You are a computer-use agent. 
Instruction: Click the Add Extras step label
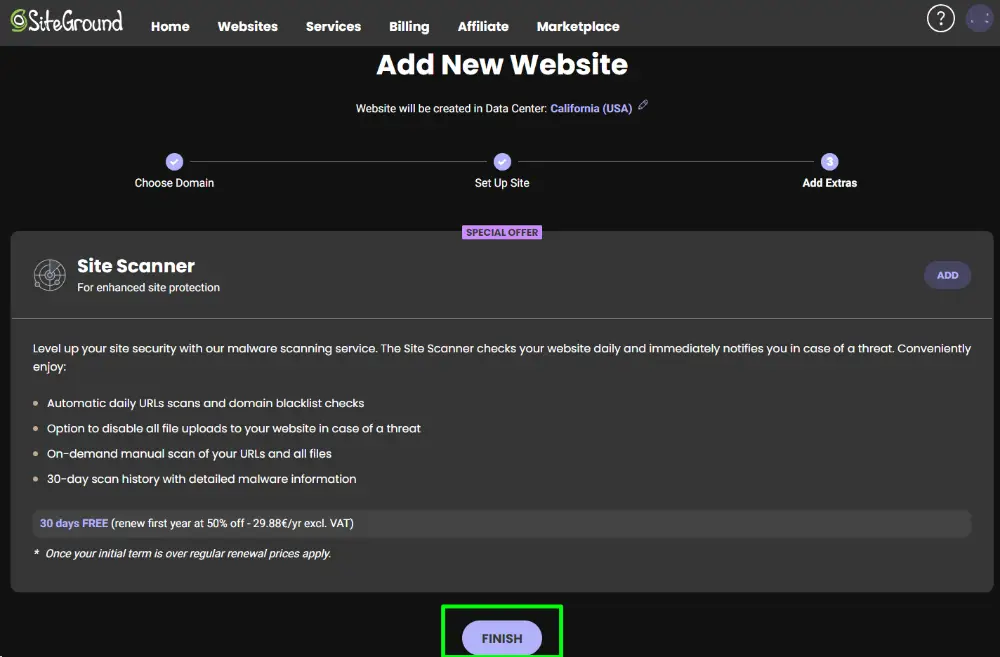pyautogui.click(x=829, y=183)
